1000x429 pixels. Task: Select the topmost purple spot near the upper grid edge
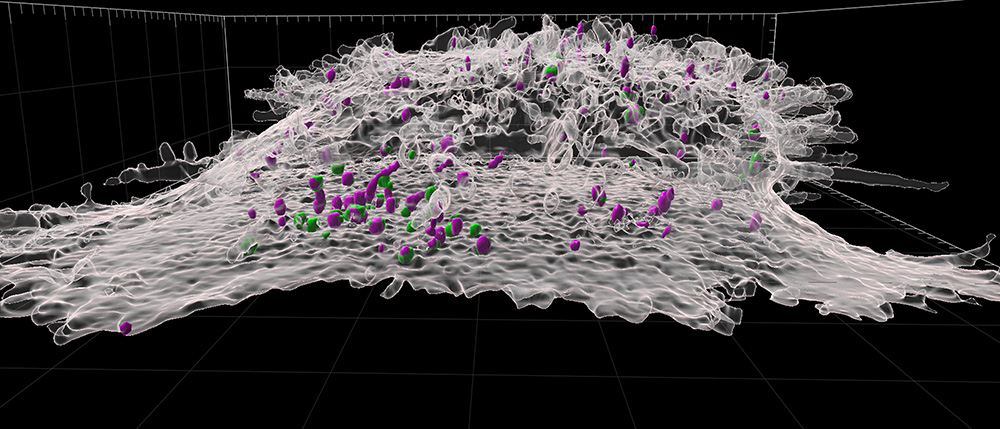[x=653, y=29]
